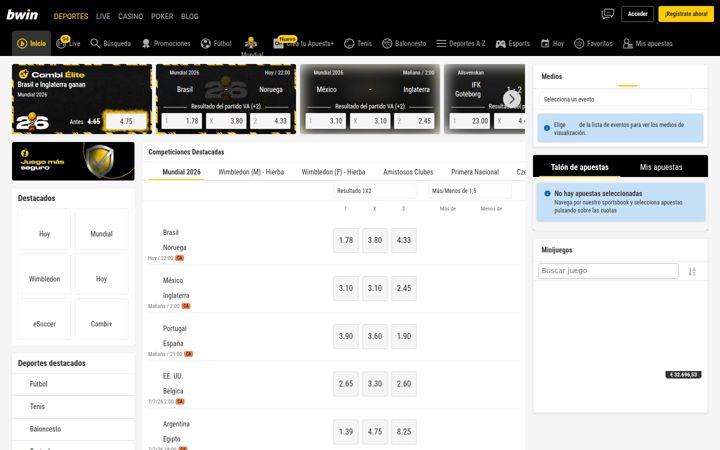The width and height of the screenshot is (720, 450).
Task: Open Promociones ribbon icon
Action: point(146,44)
